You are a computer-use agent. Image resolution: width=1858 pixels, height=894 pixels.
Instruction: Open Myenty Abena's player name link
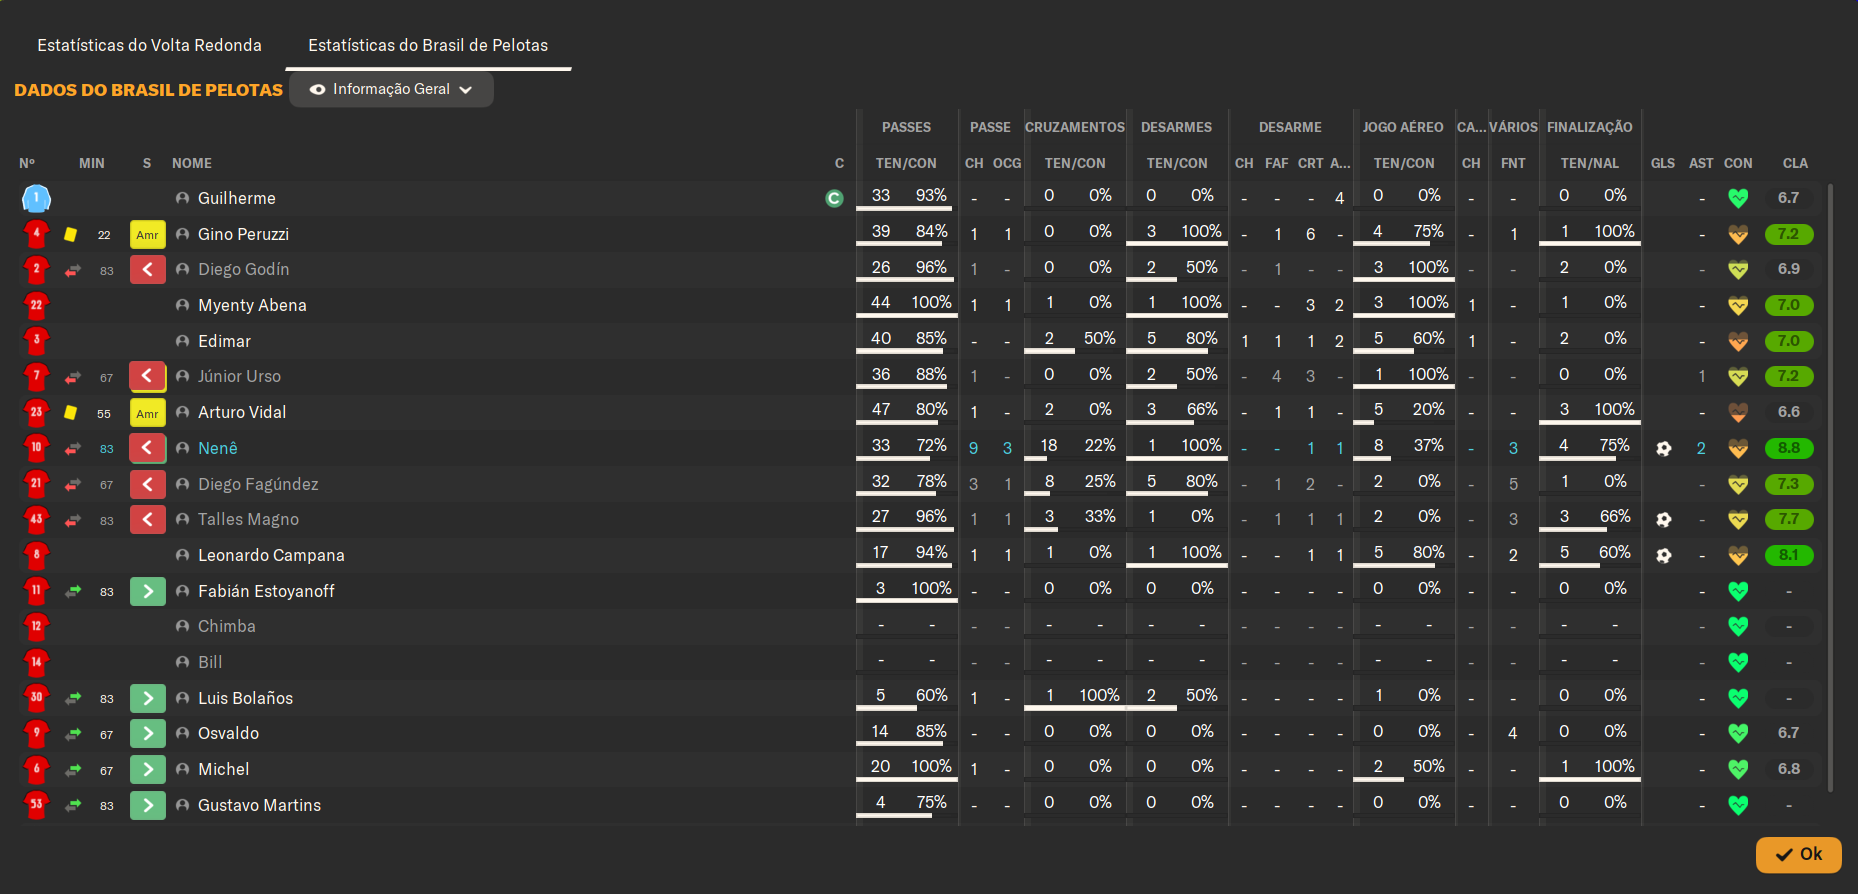tap(252, 305)
